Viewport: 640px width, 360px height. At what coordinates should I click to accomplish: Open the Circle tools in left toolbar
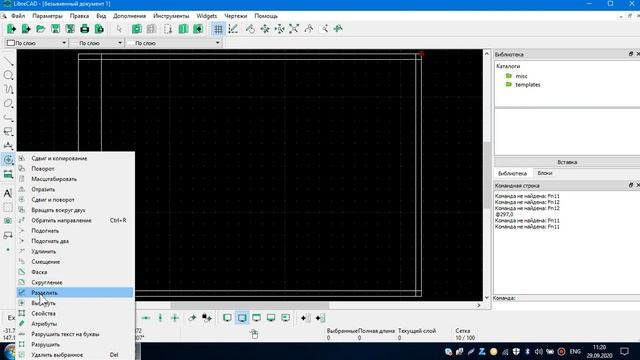(x=8, y=75)
